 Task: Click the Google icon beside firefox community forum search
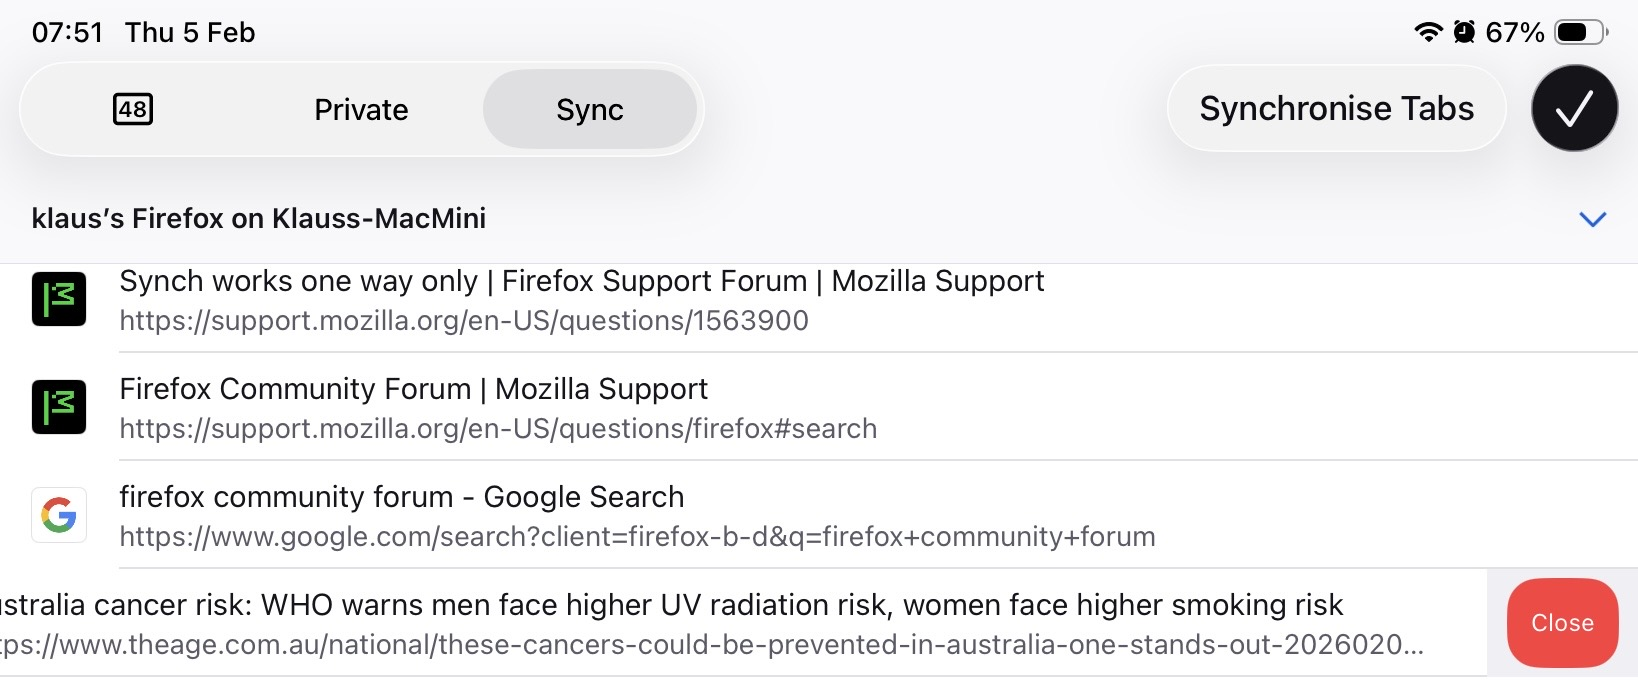59,515
